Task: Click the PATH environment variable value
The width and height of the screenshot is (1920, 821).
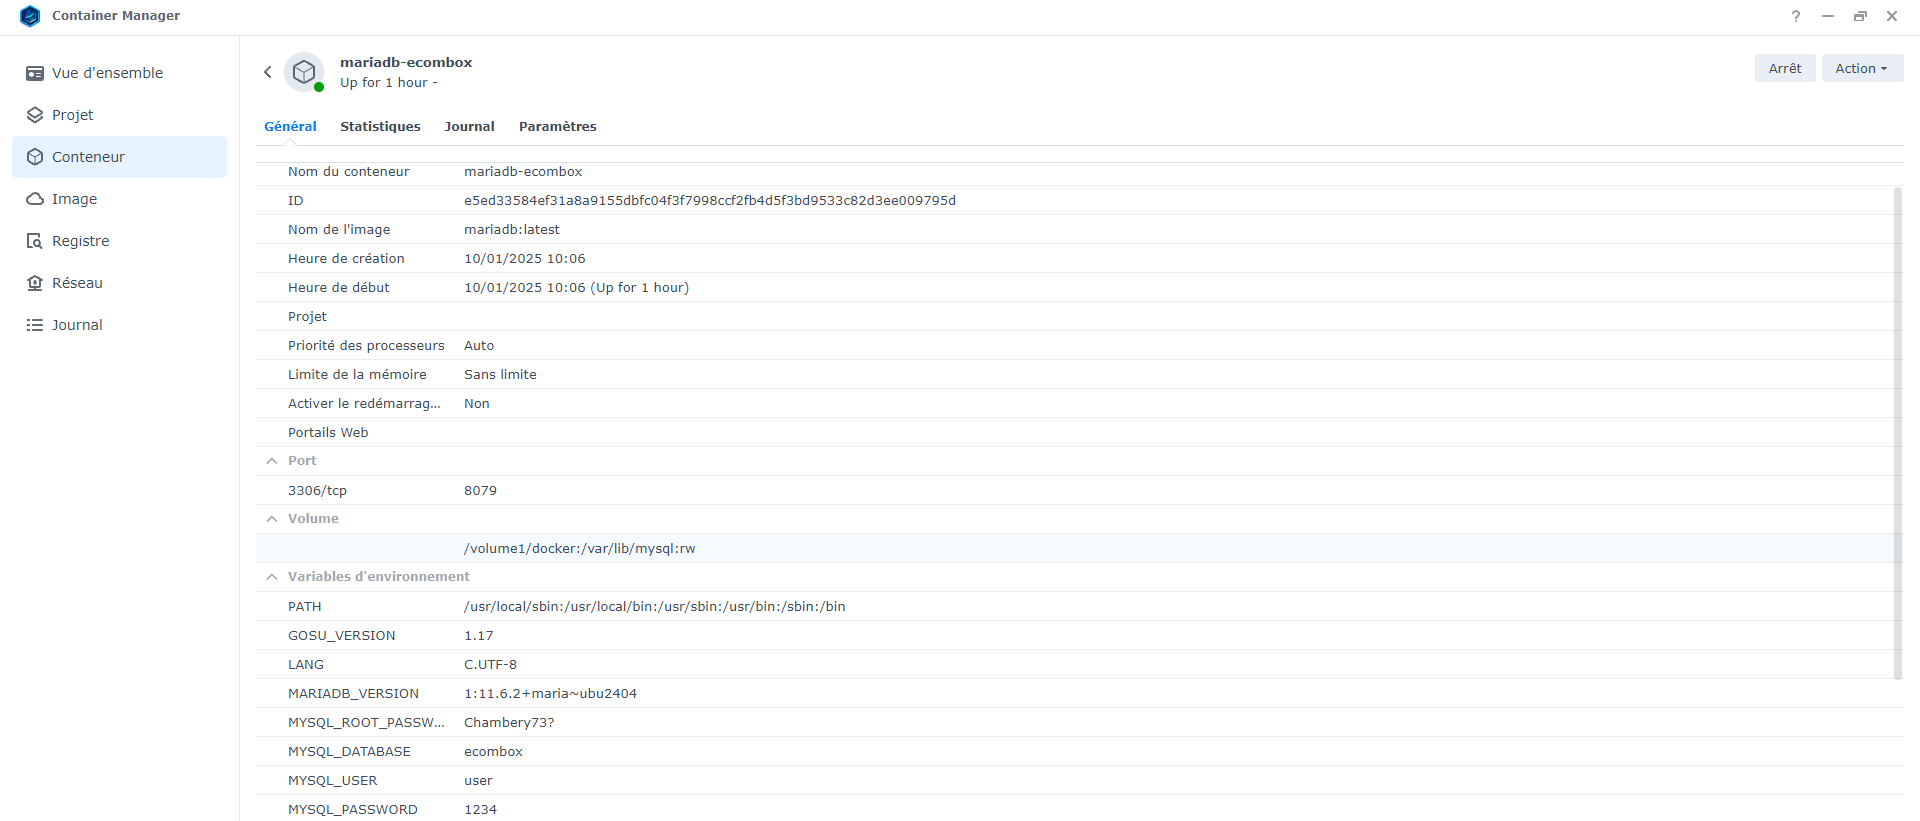Action: pyautogui.click(x=655, y=607)
